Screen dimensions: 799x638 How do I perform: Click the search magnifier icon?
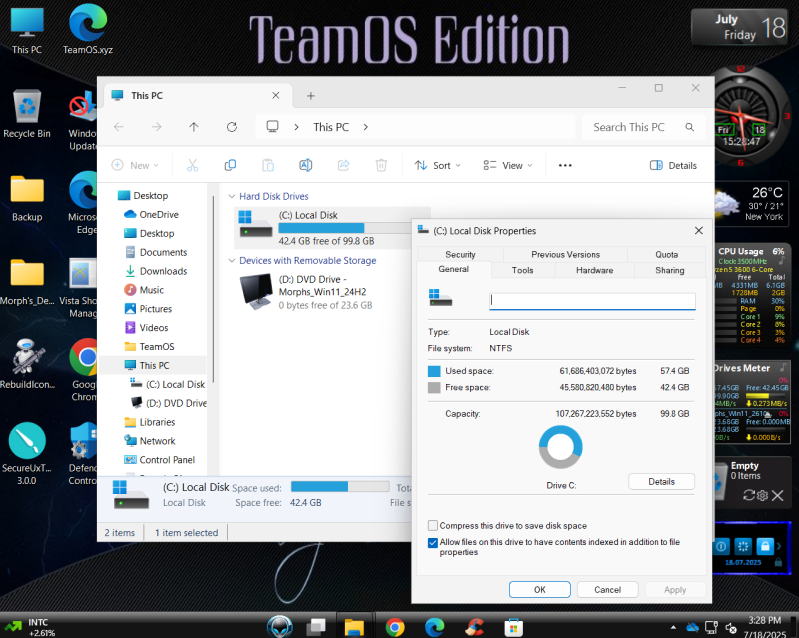689,127
